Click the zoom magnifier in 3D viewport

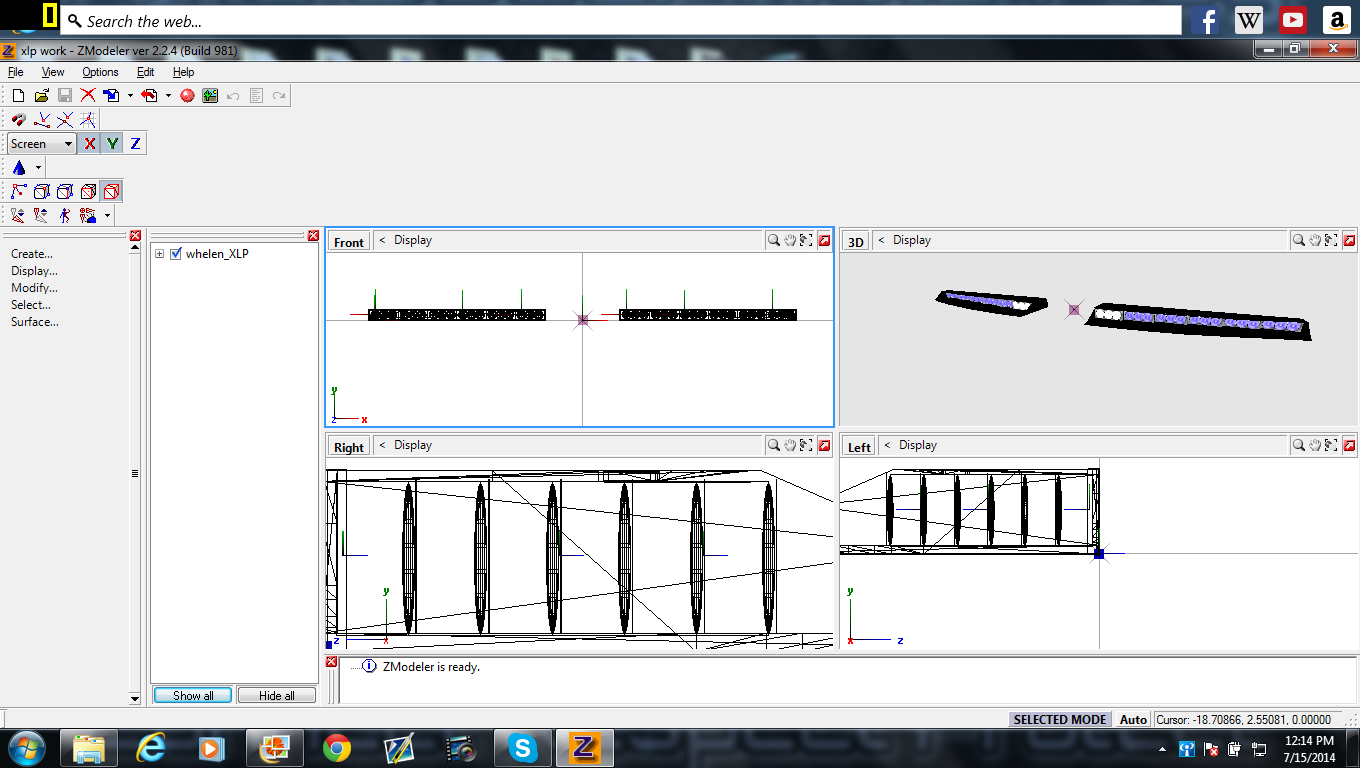[1297, 240]
